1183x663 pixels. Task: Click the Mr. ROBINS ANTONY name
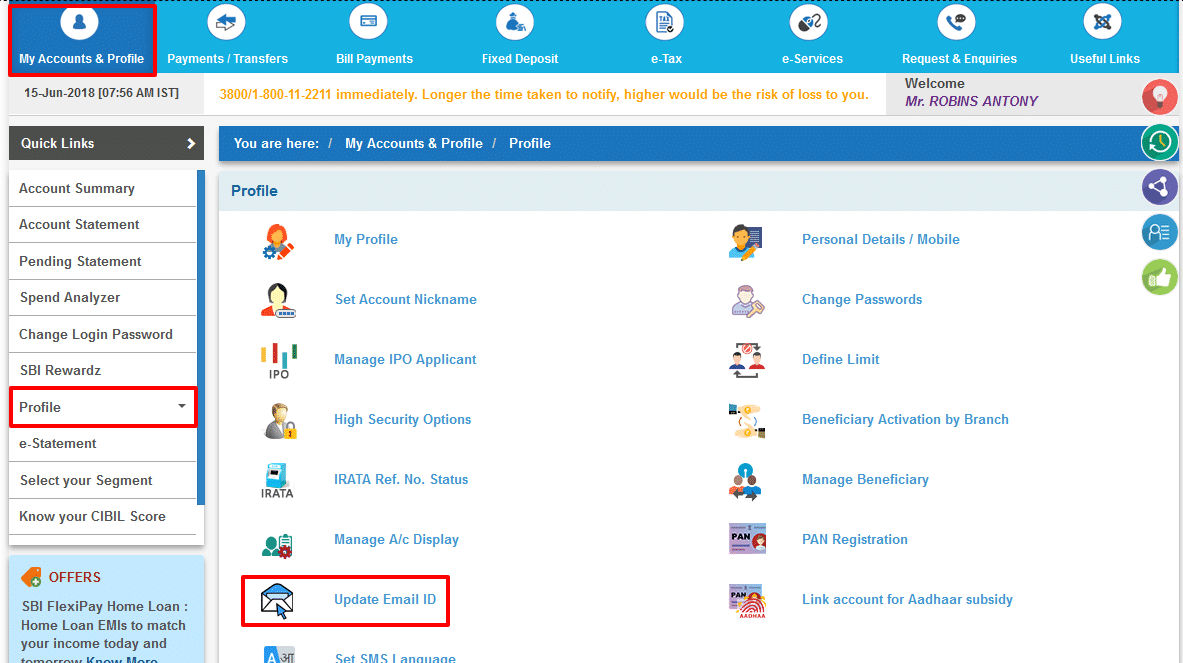coord(972,101)
